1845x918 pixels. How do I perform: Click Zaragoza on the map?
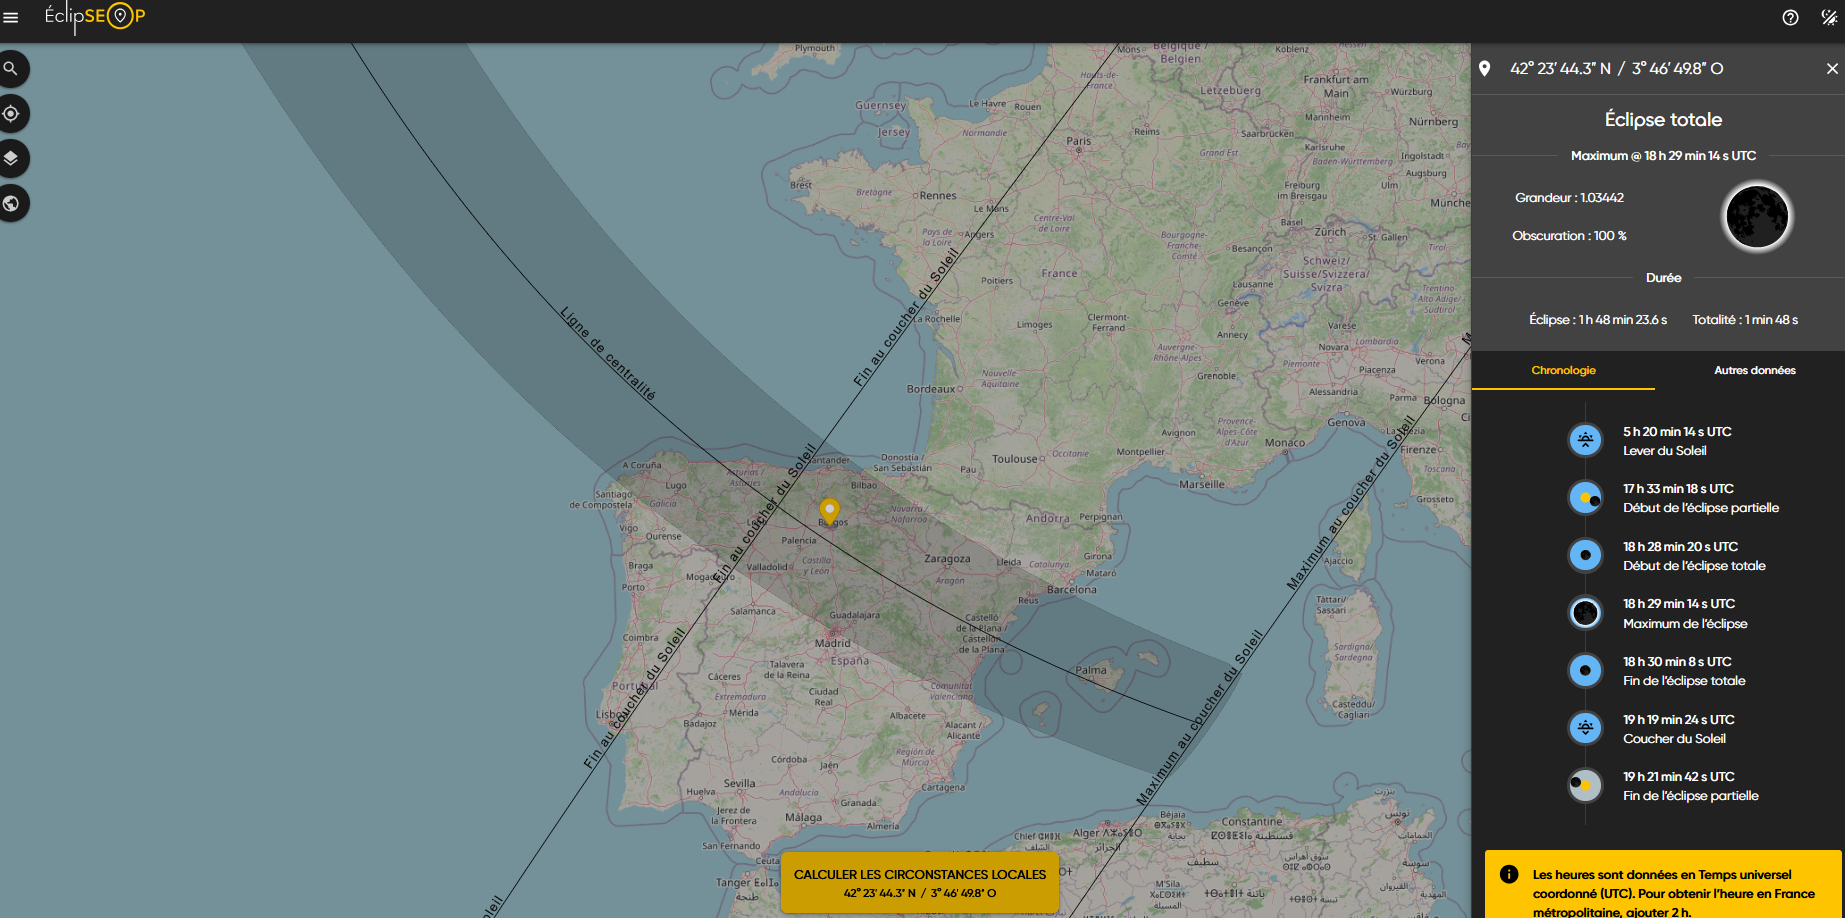[x=947, y=558]
